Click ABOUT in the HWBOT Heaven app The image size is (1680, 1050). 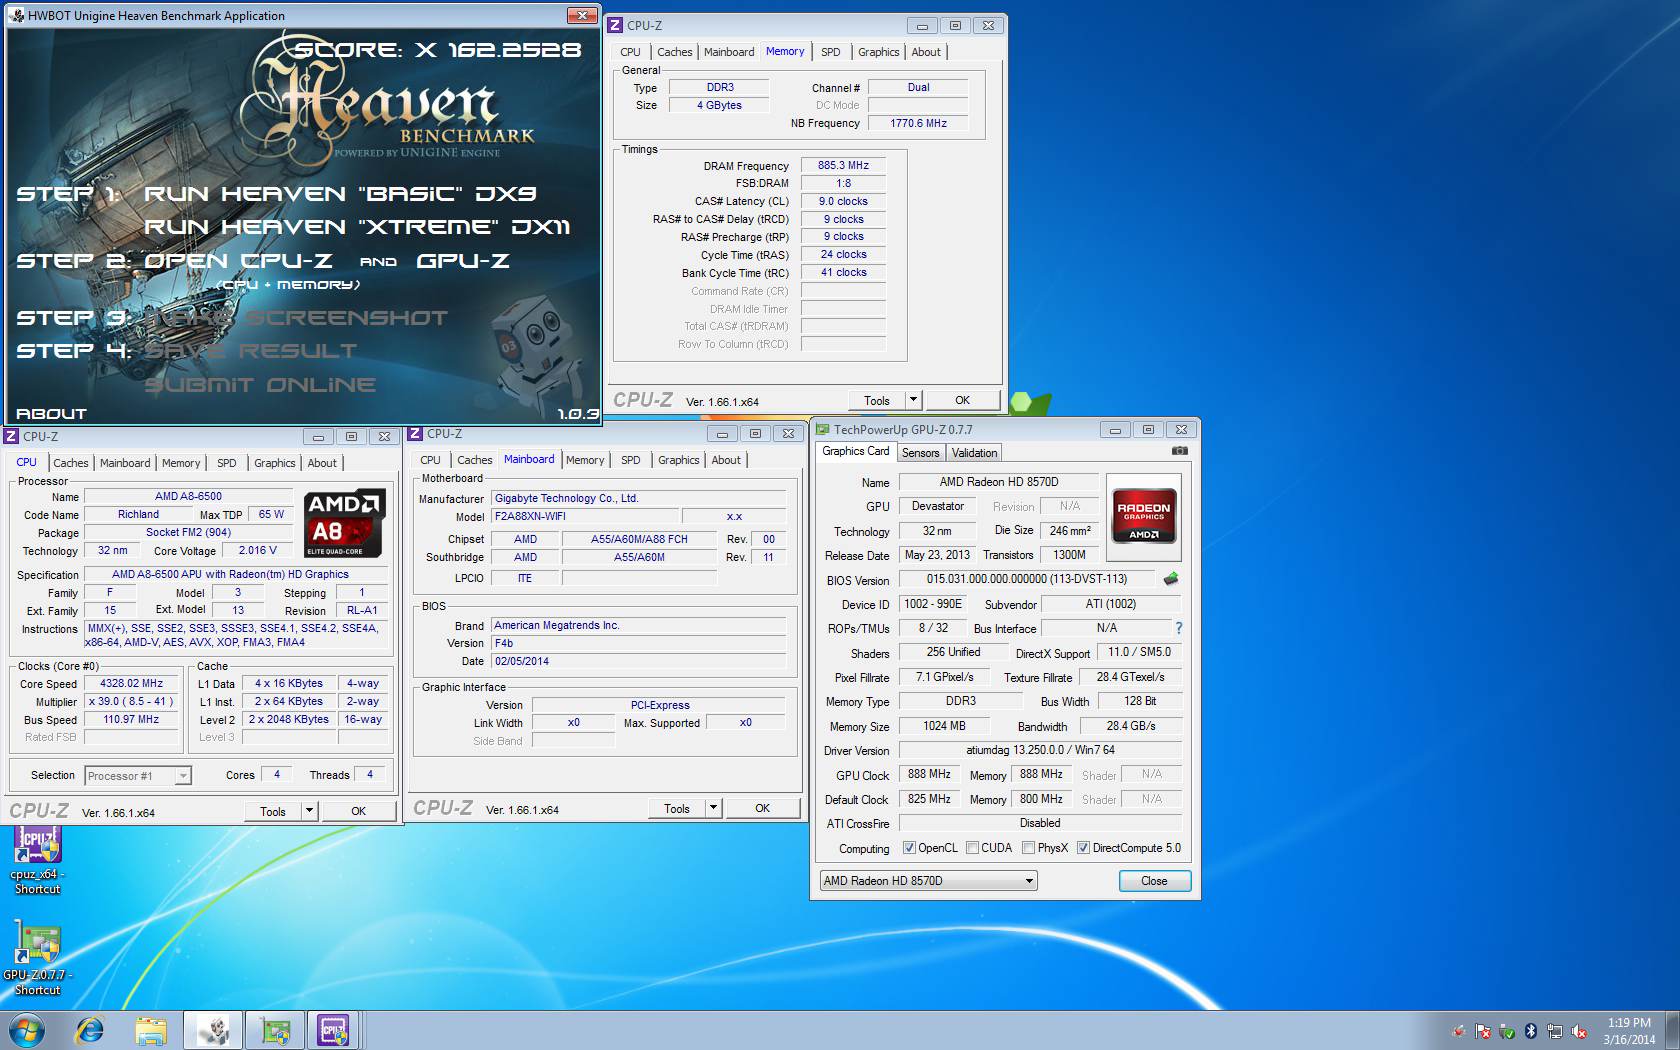(x=51, y=413)
